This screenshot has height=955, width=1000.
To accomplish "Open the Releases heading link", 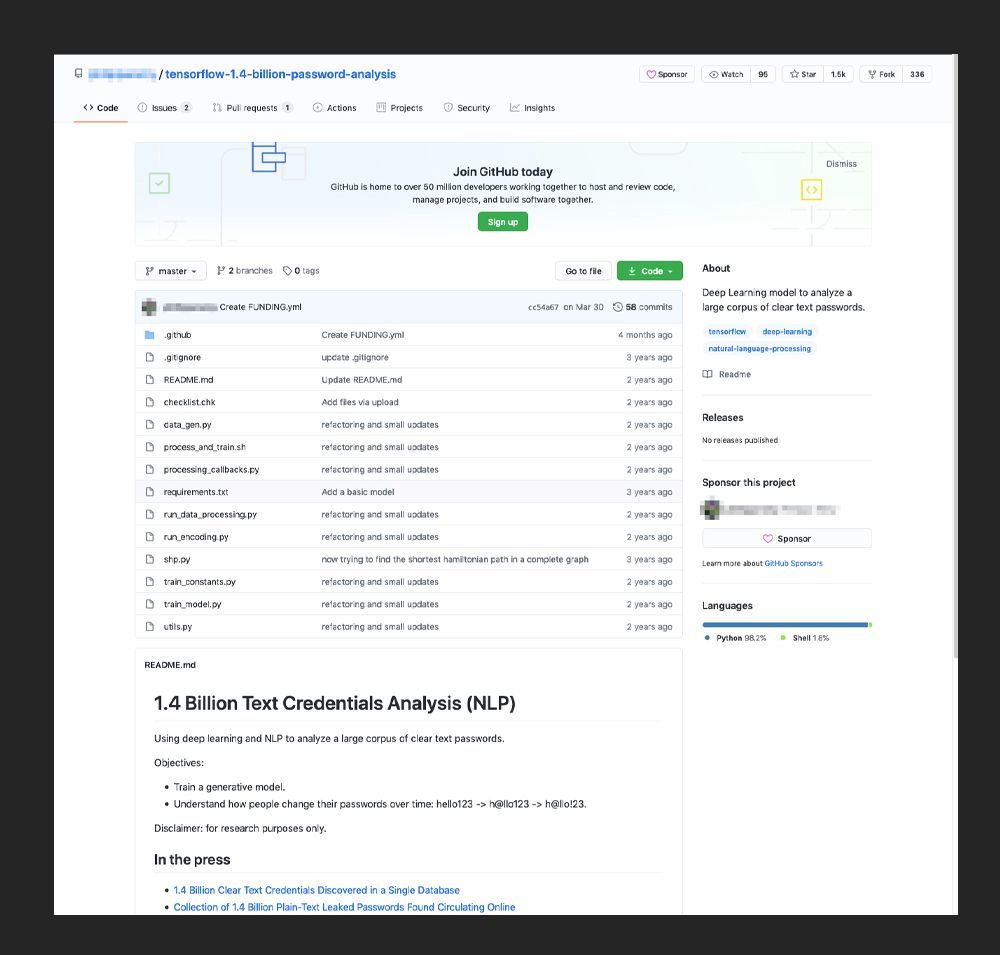I will coord(723,417).
